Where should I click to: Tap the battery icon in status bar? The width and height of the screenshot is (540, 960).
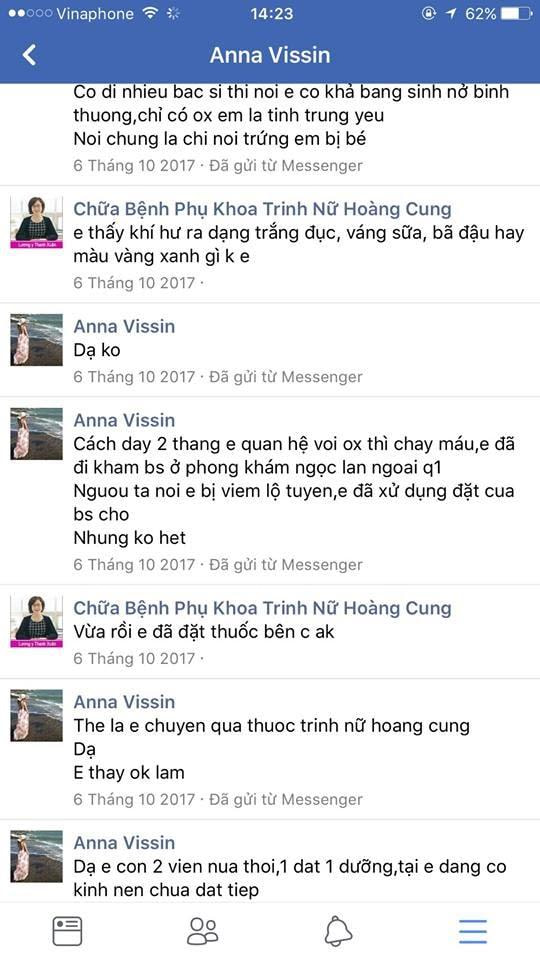(x=516, y=13)
